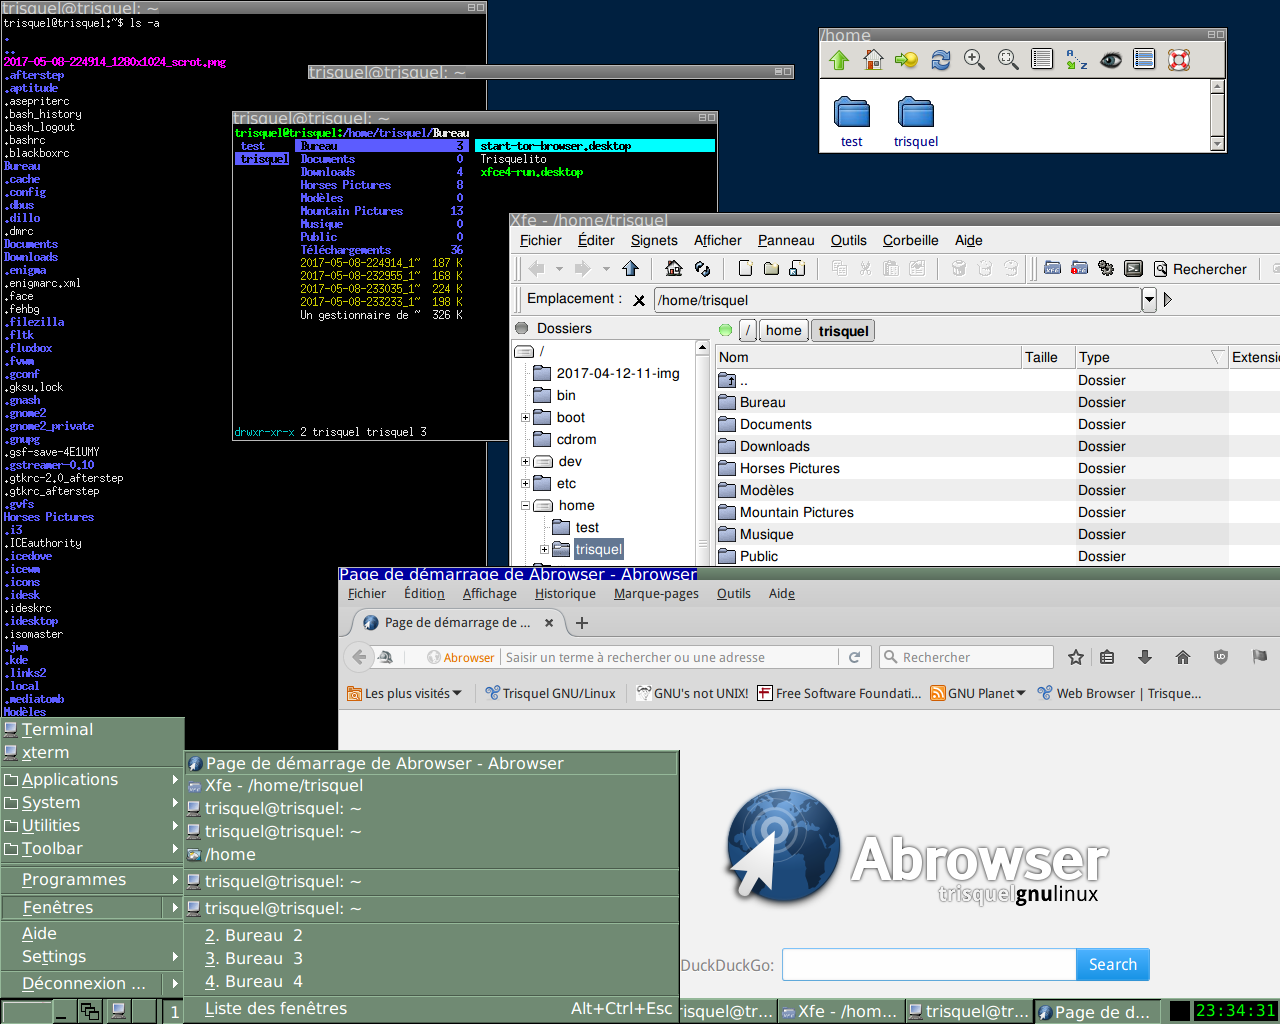The image size is (1280, 1024).
Task: Click the scrollbar in /home window
Action: (1217, 115)
